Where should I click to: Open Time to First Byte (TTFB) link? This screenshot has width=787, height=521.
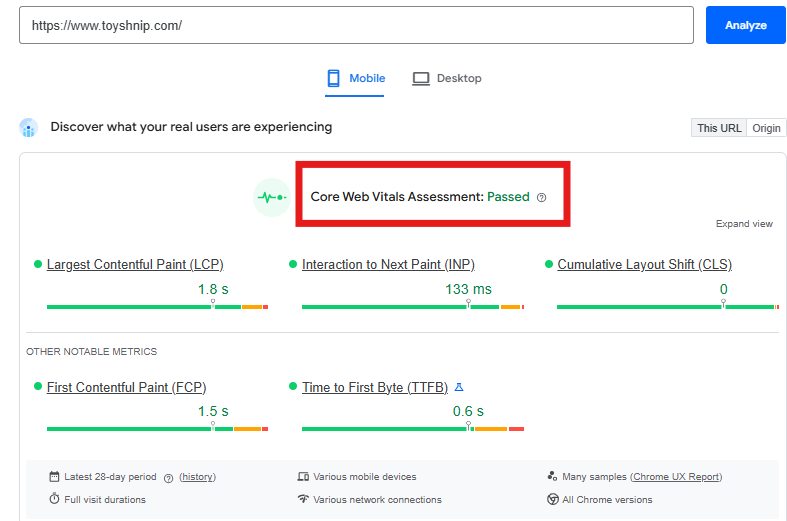pos(374,387)
